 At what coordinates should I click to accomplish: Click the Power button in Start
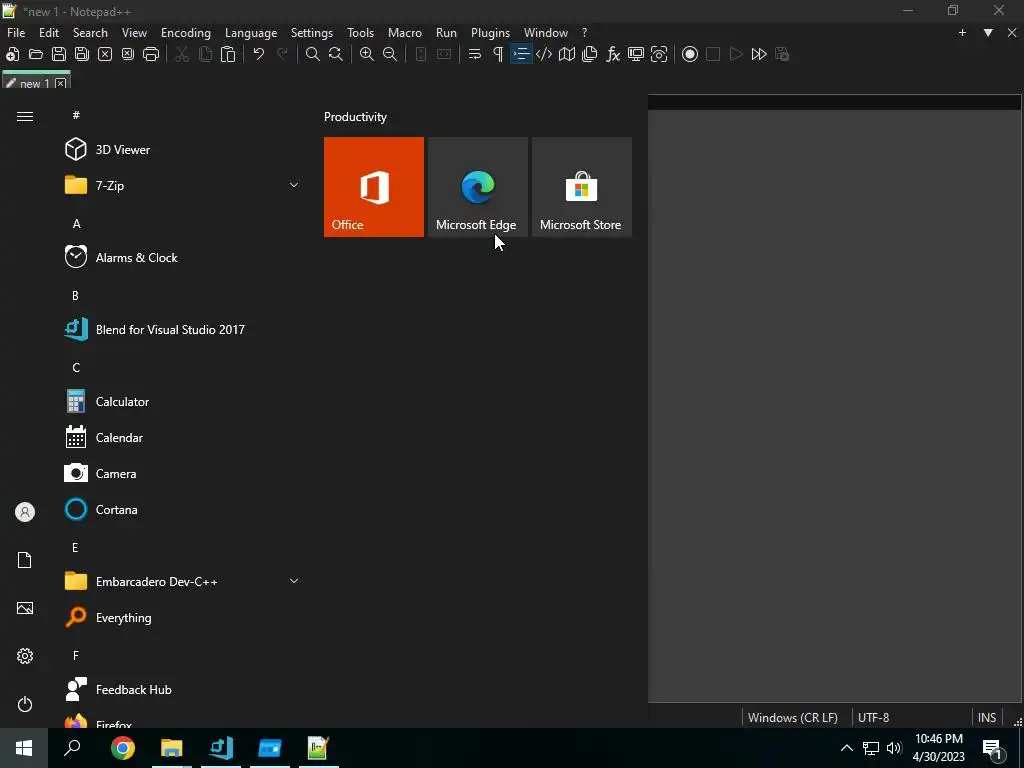25,704
